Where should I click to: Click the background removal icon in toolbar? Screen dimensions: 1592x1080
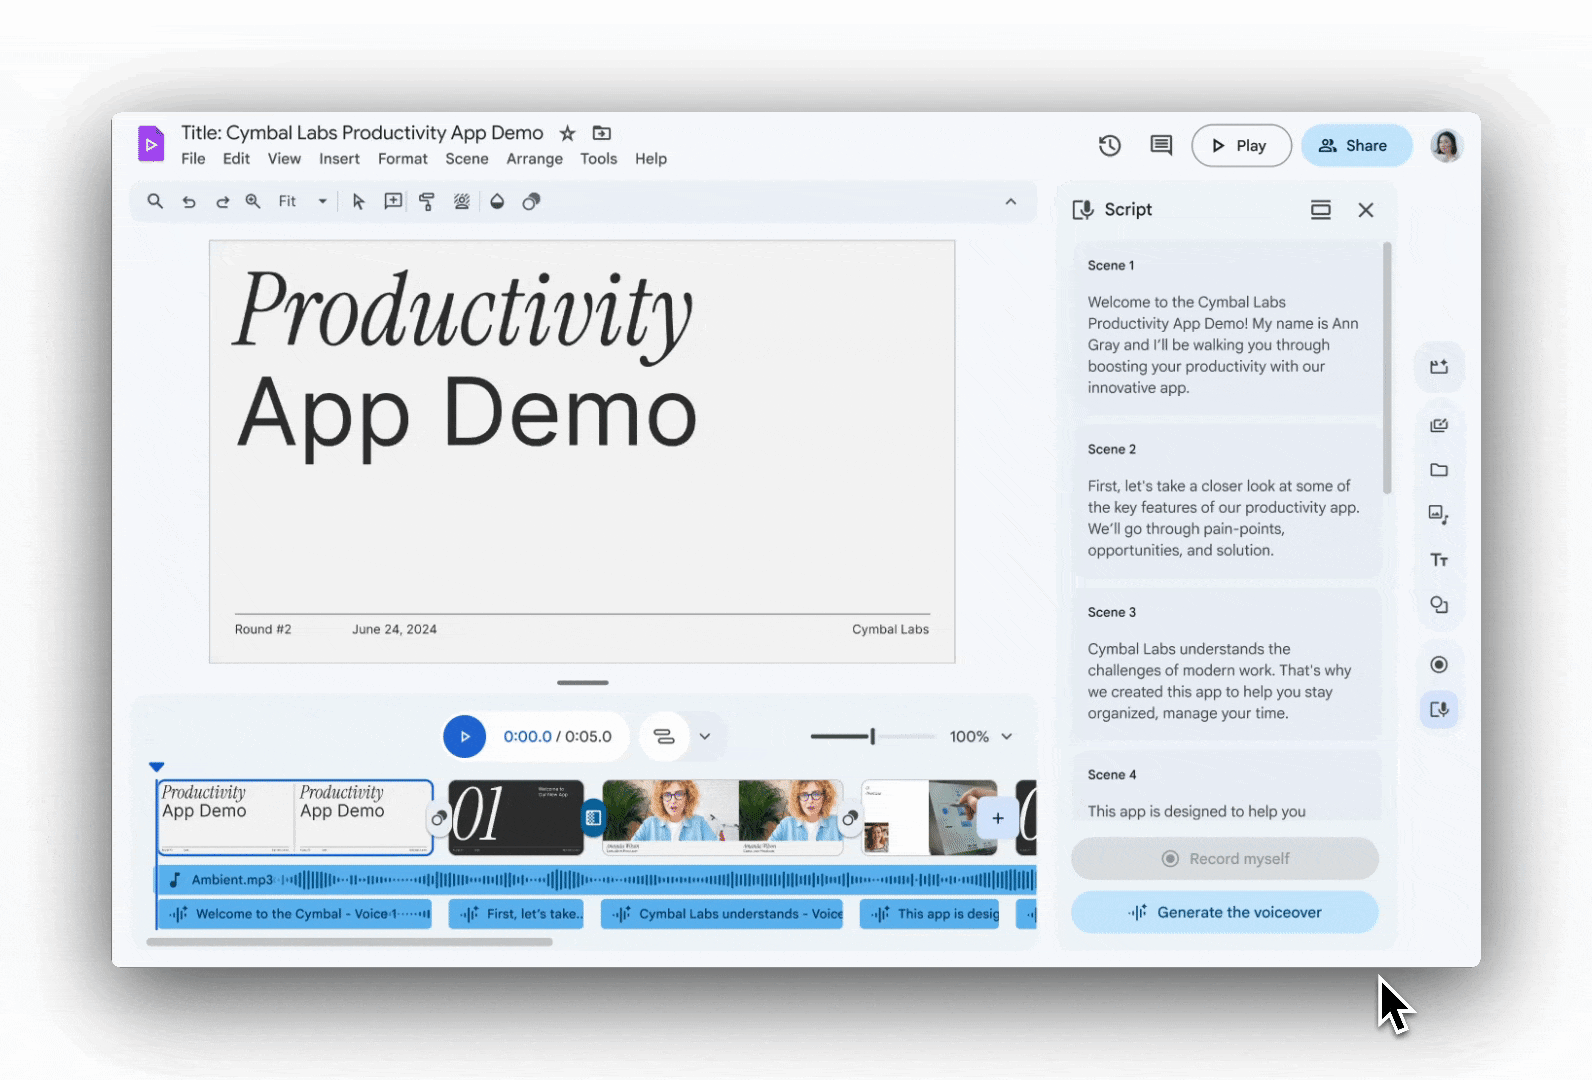click(x=461, y=201)
